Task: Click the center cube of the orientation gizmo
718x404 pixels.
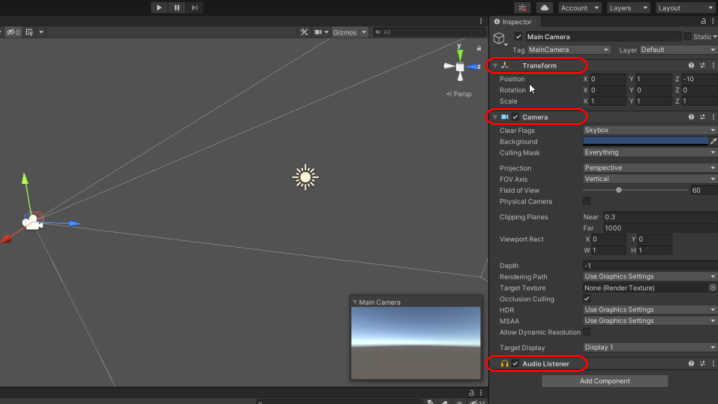Action: pos(460,67)
